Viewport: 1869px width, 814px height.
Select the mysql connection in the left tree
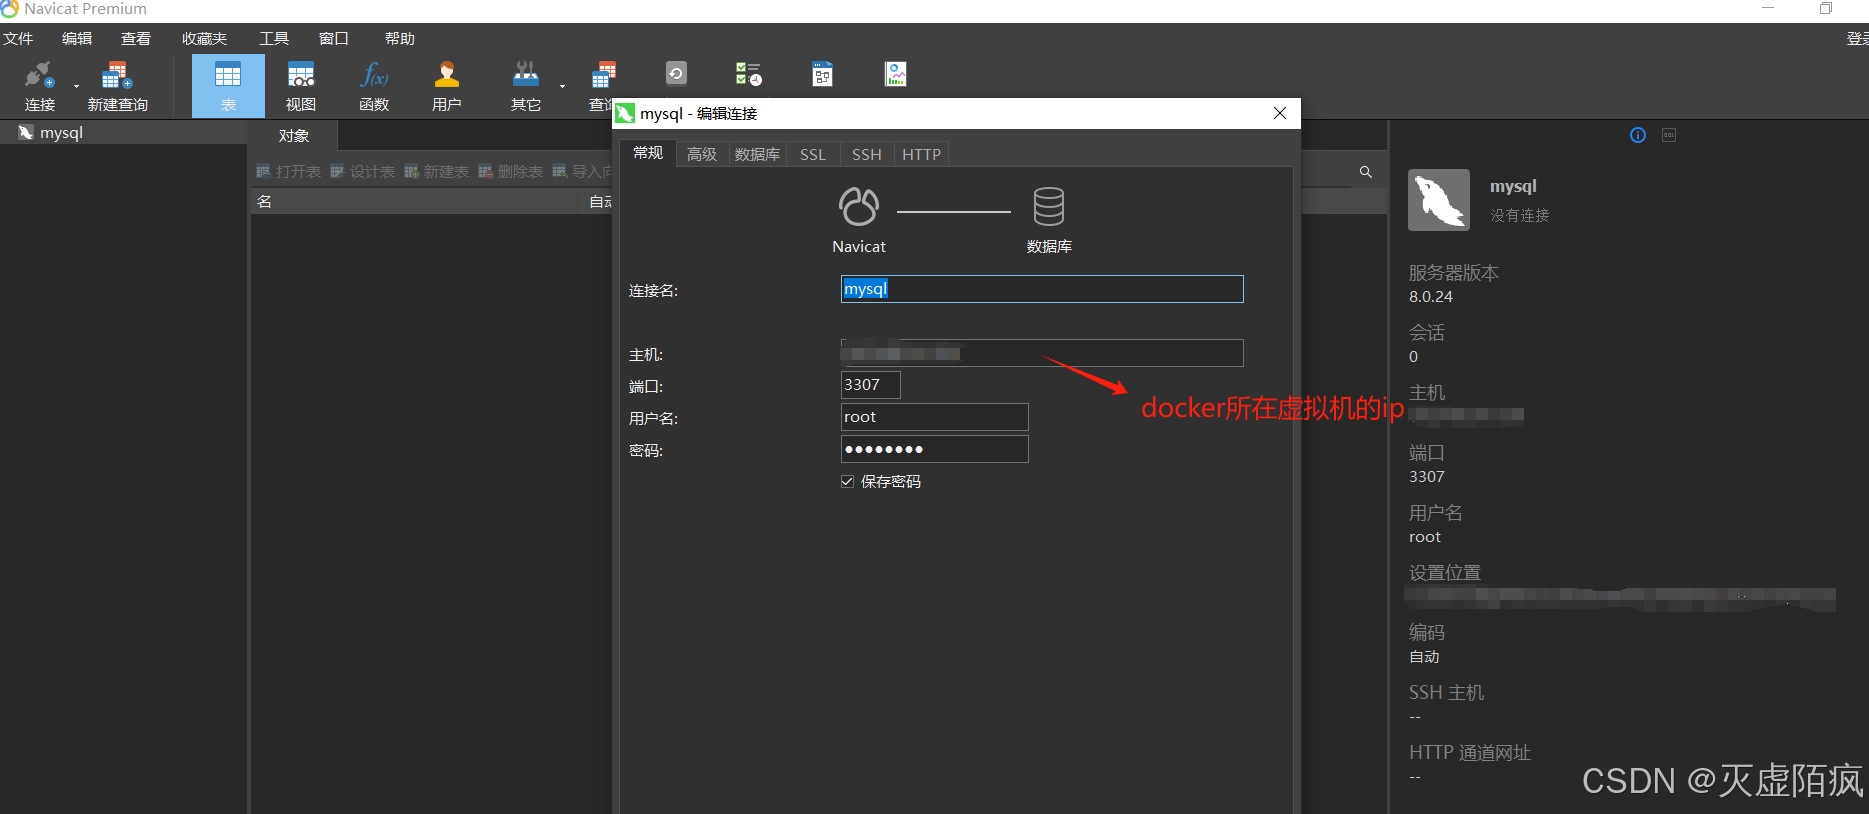(x=61, y=133)
